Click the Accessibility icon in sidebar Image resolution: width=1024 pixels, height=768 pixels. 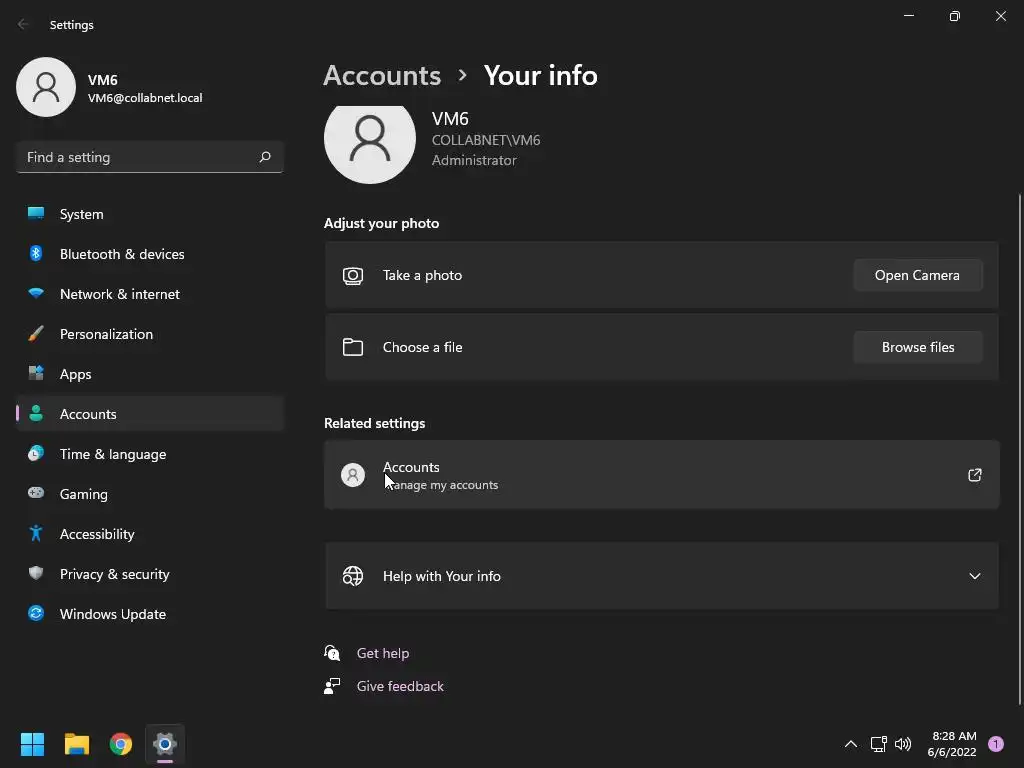click(x=36, y=534)
